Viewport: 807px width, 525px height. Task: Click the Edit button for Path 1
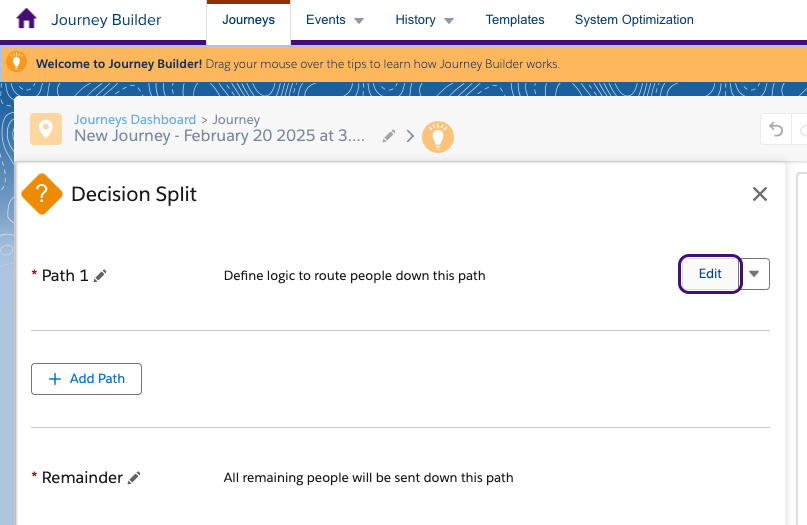point(710,274)
